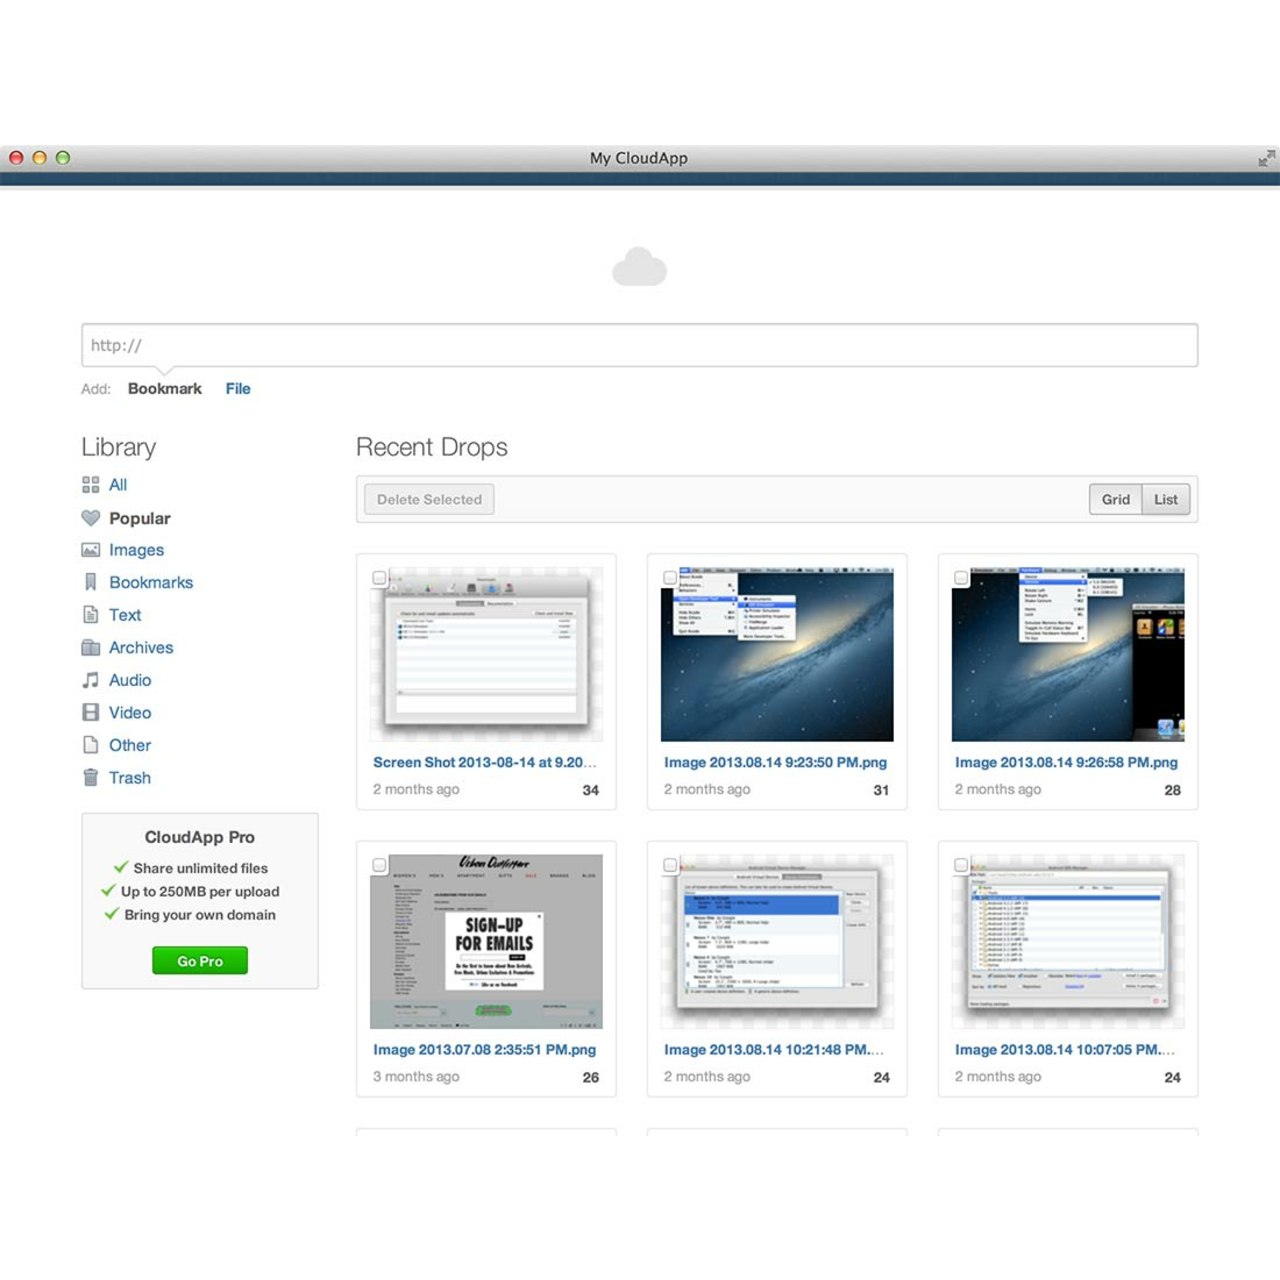
Task: Switch to Grid view
Action: tap(1115, 500)
